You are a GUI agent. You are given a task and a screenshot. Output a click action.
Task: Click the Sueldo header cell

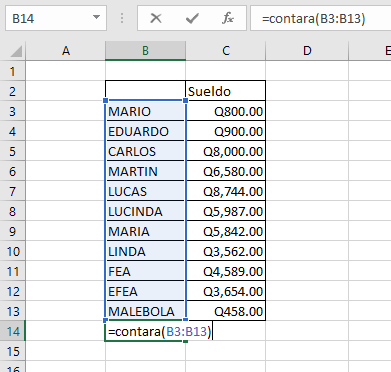click(x=226, y=91)
